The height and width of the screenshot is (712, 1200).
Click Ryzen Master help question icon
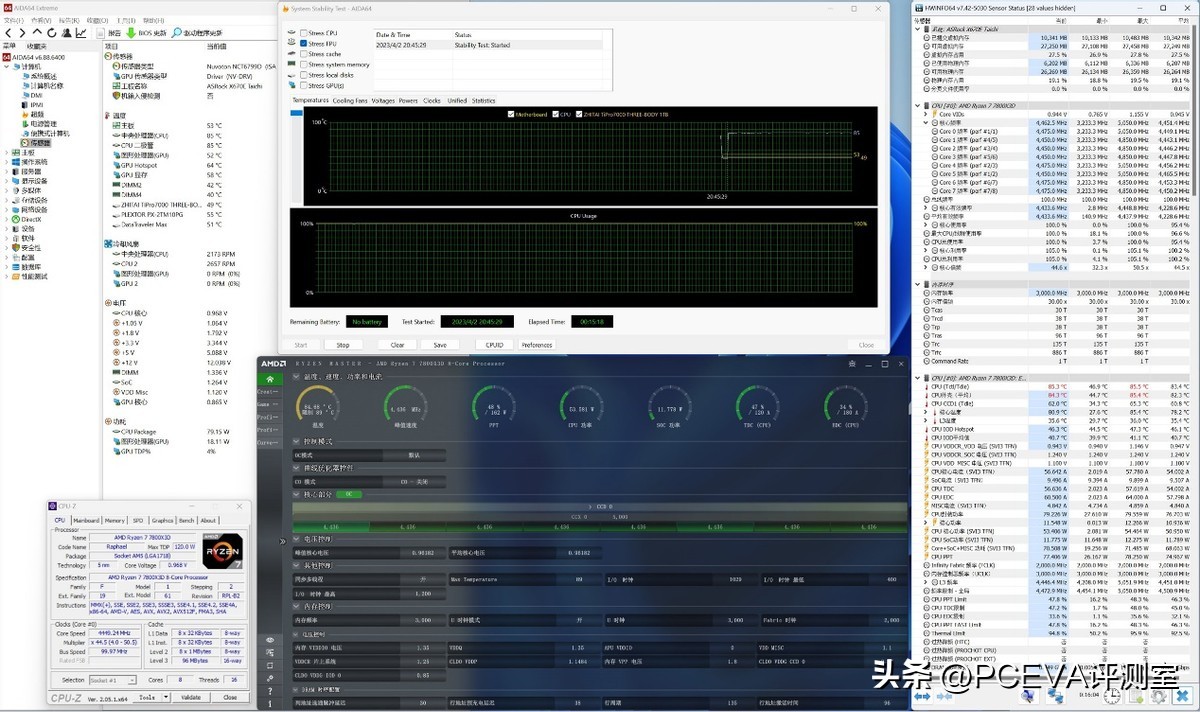pyautogui.click(x=270, y=691)
